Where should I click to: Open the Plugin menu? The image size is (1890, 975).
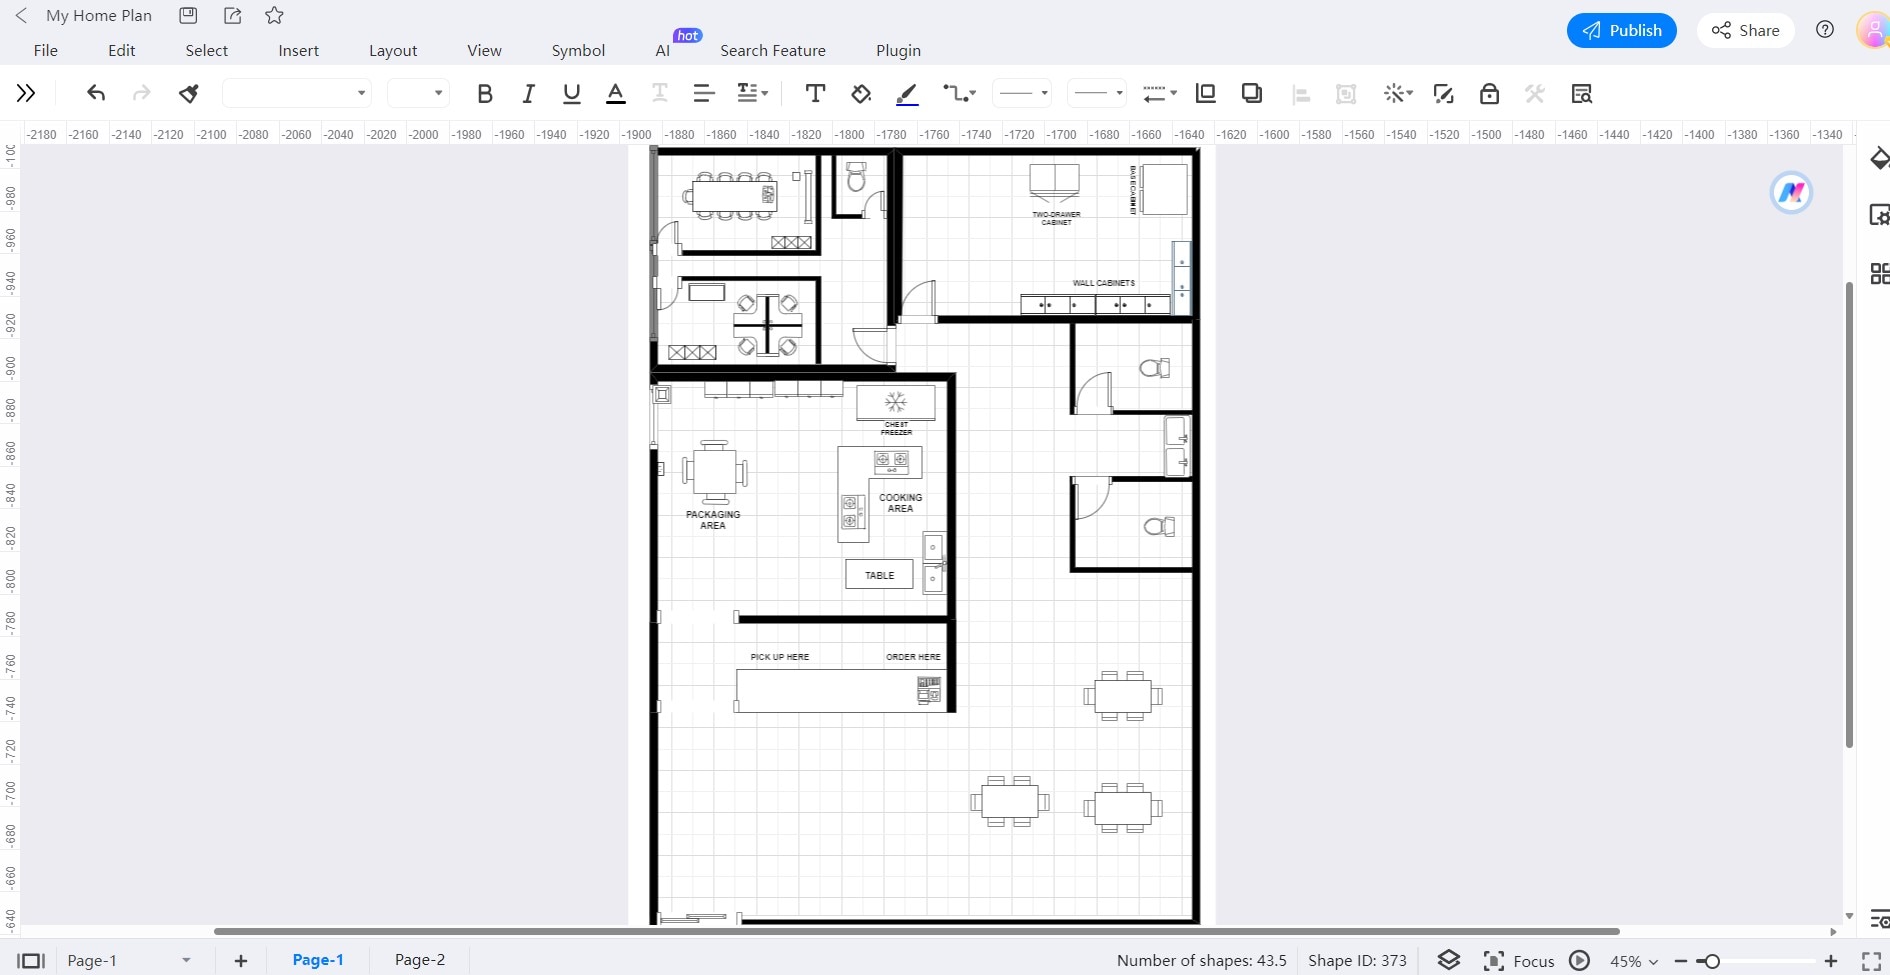pos(898,50)
